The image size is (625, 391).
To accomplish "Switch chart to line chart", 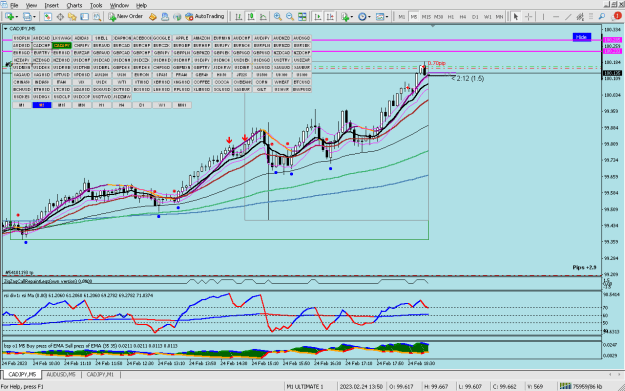I will [x=263, y=17].
